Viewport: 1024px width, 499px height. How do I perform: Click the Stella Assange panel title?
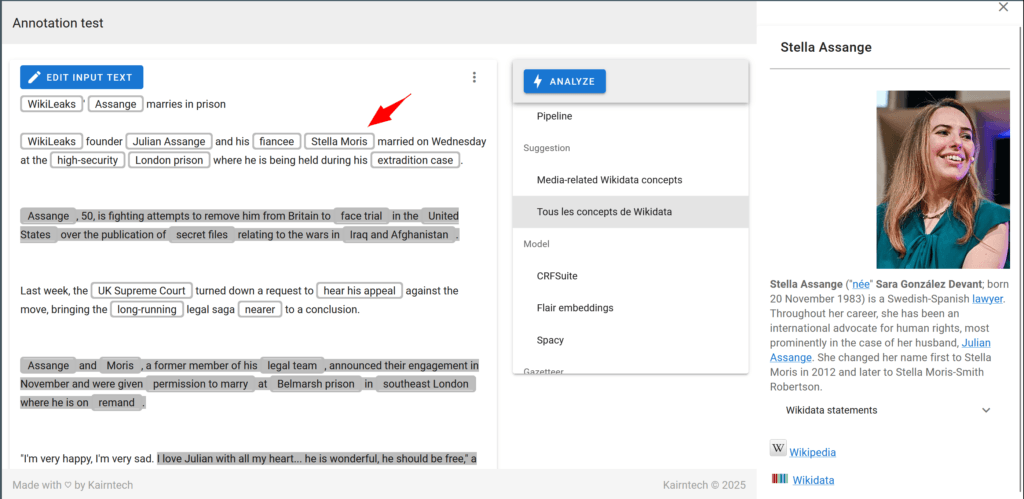[825, 47]
